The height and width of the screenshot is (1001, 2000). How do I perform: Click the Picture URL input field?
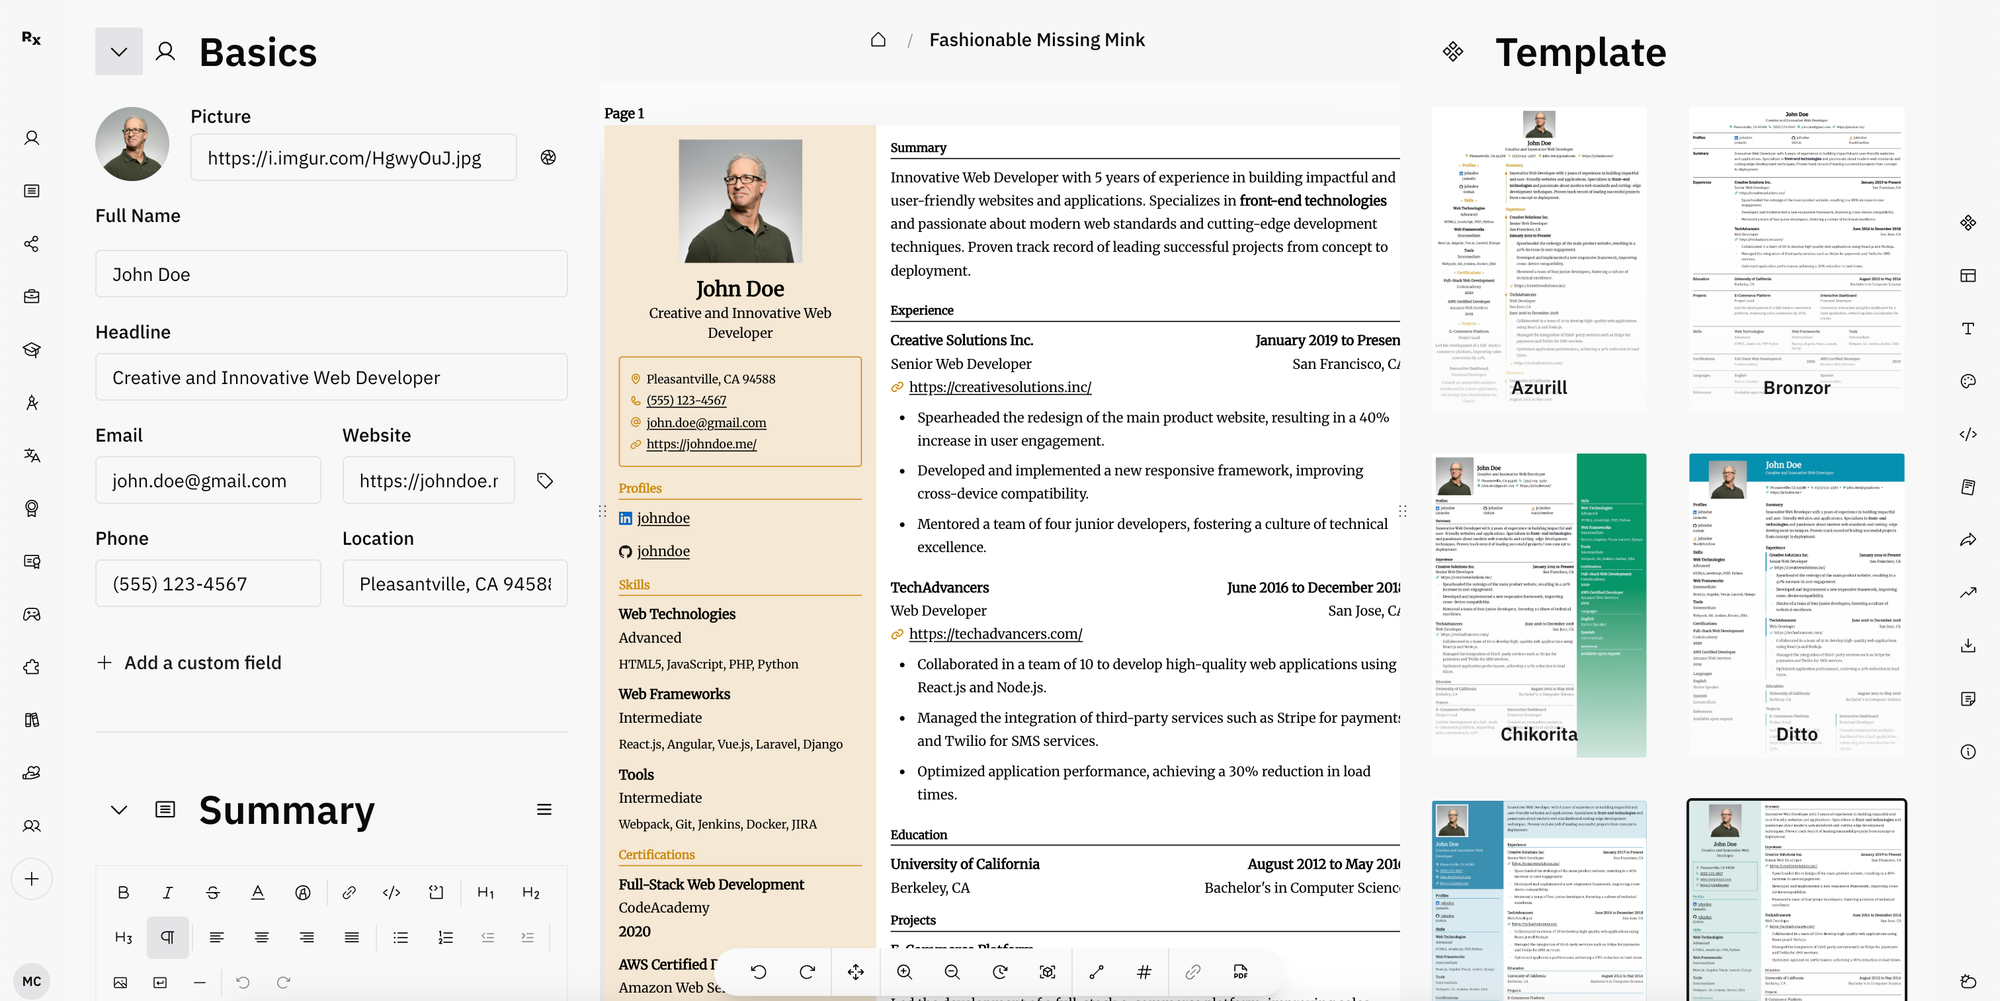pos(354,157)
